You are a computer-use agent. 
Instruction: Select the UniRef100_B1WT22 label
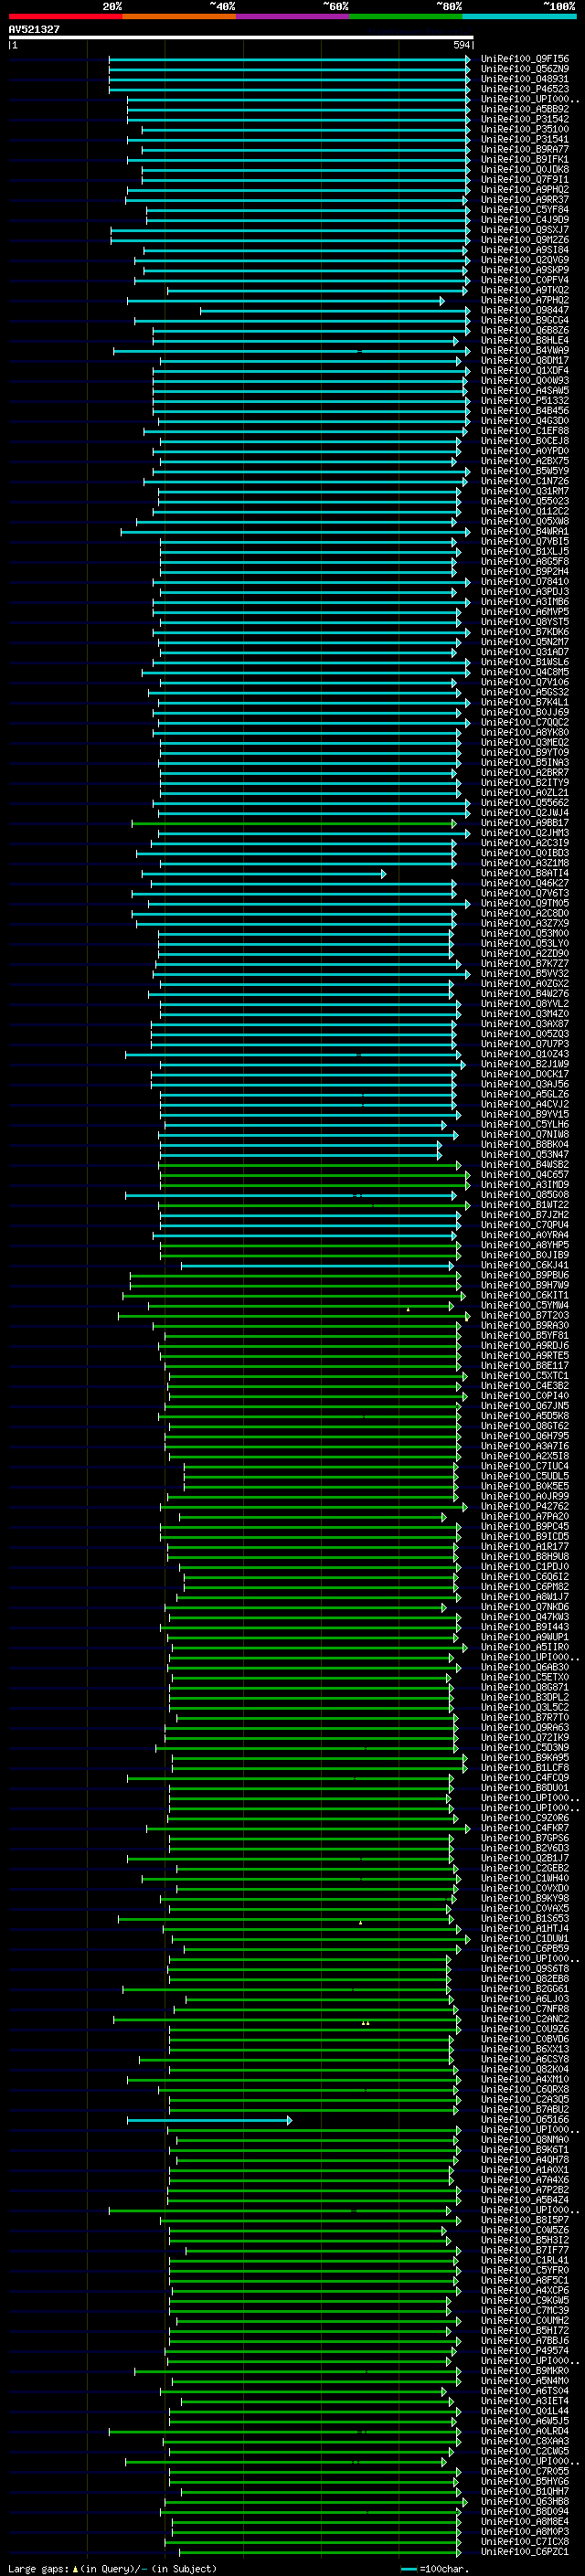(525, 1204)
